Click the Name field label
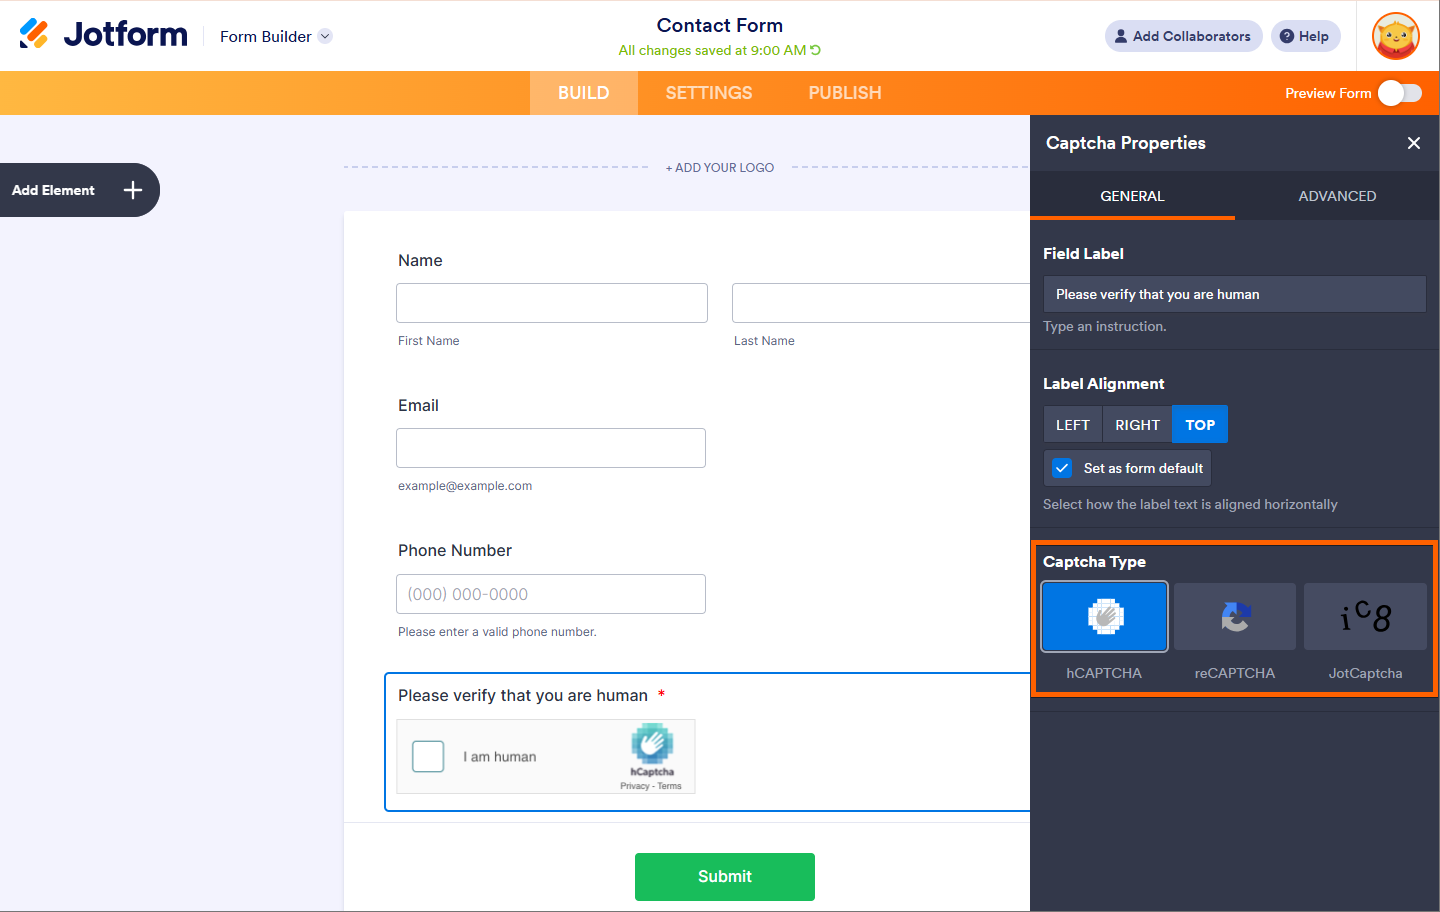The height and width of the screenshot is (912, 1440). (x=420, y=260)
